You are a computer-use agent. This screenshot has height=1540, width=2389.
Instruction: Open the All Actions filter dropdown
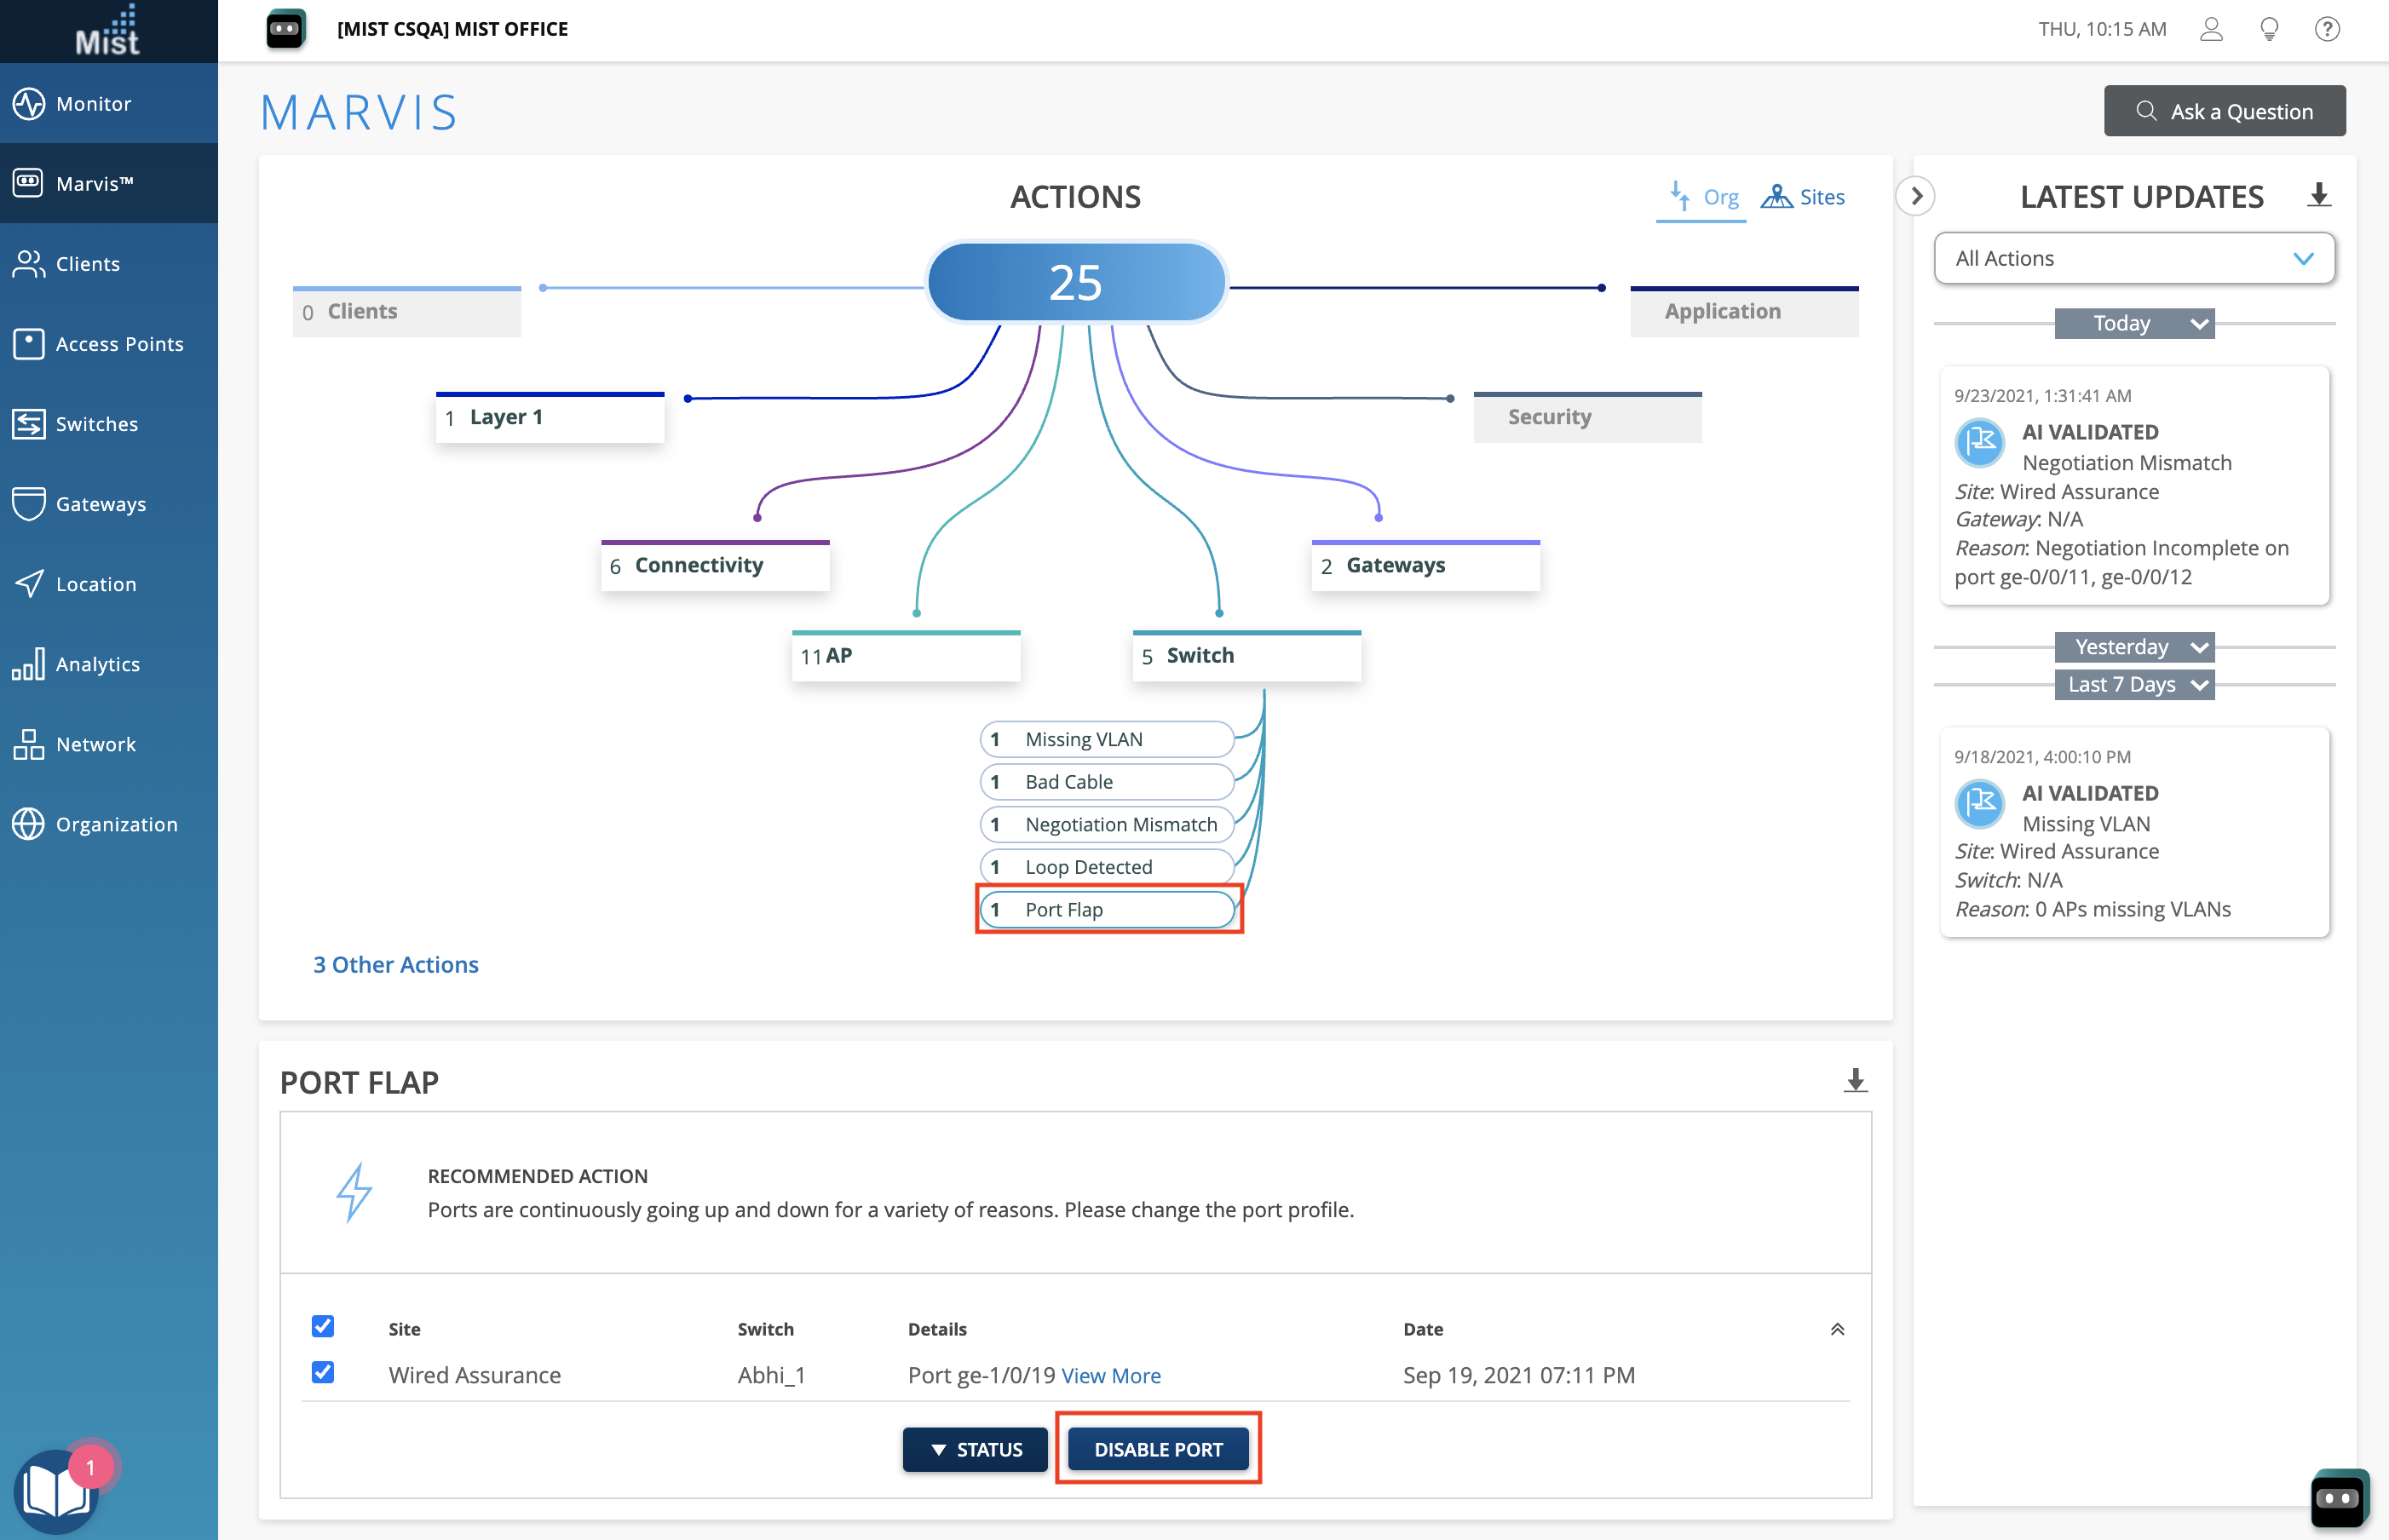point(2134,259)
